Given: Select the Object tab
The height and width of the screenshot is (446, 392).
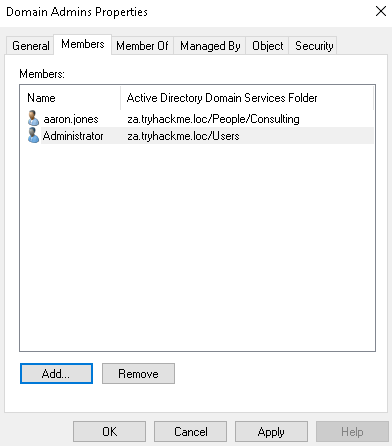Looking at the screenshot, I should click(268, 46).
